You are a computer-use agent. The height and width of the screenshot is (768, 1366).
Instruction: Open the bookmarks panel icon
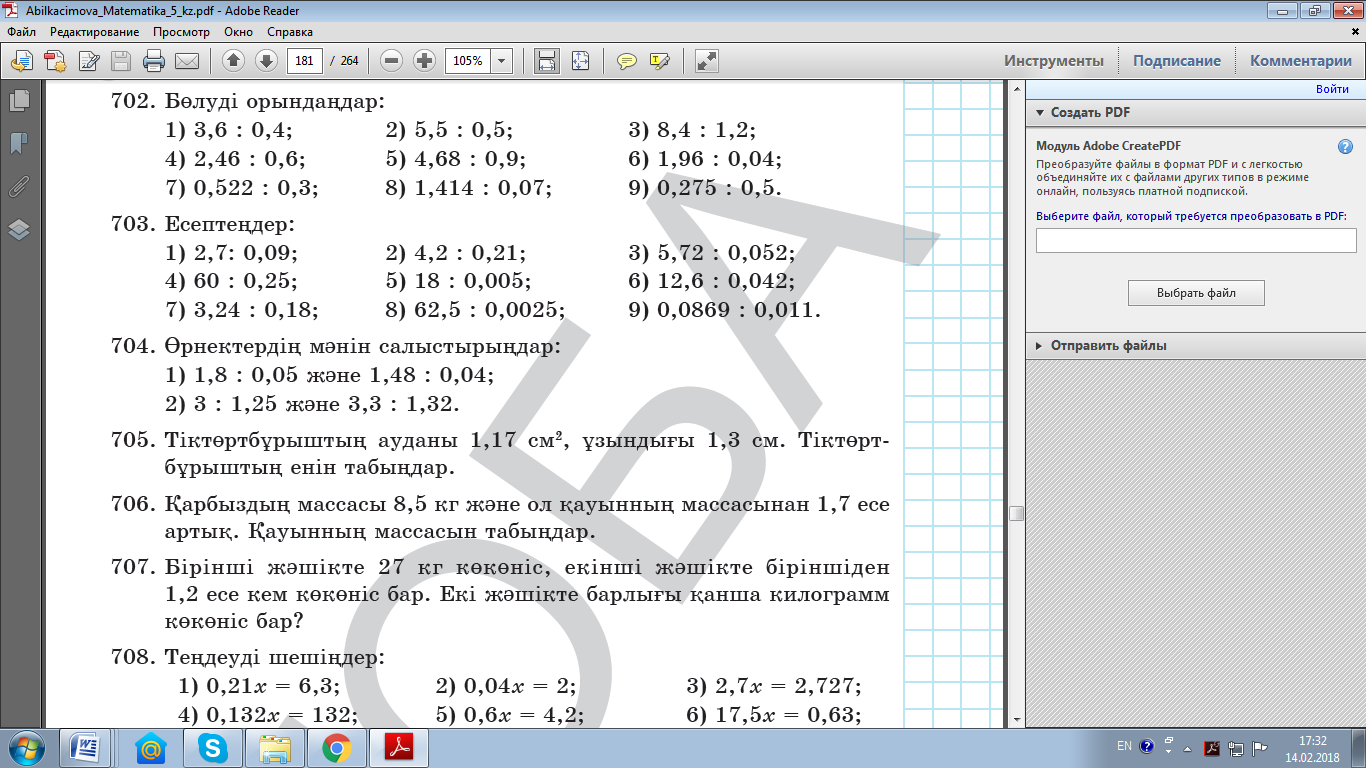[x=19, y=143]
